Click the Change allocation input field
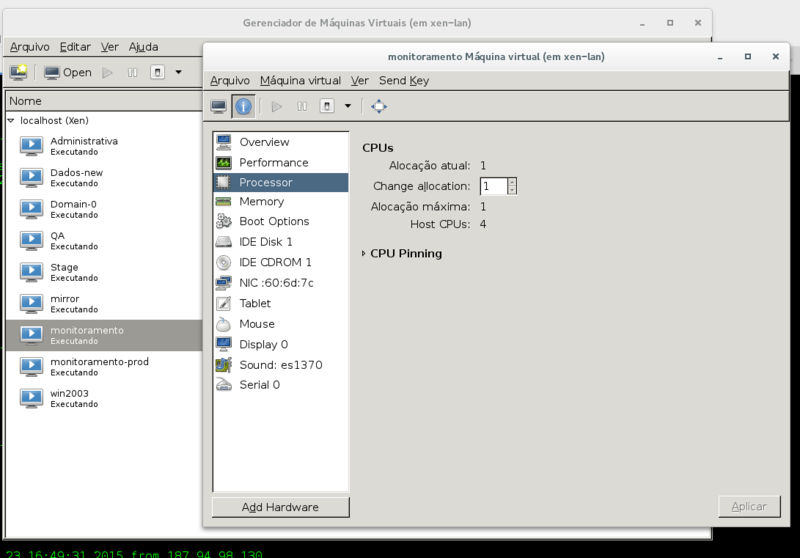The width and height of the screenshot is (800, 558). [x=494, y=186]
